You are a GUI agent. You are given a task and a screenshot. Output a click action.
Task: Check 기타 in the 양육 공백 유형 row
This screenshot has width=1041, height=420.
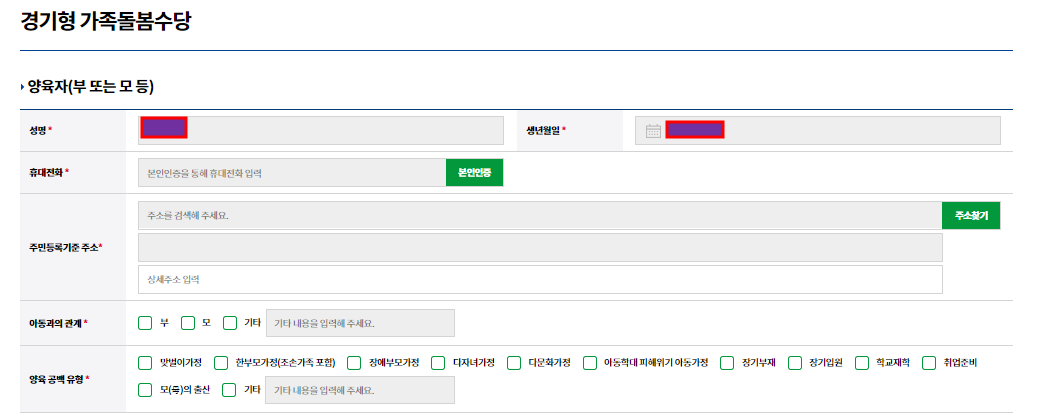(x=229, y=390)
